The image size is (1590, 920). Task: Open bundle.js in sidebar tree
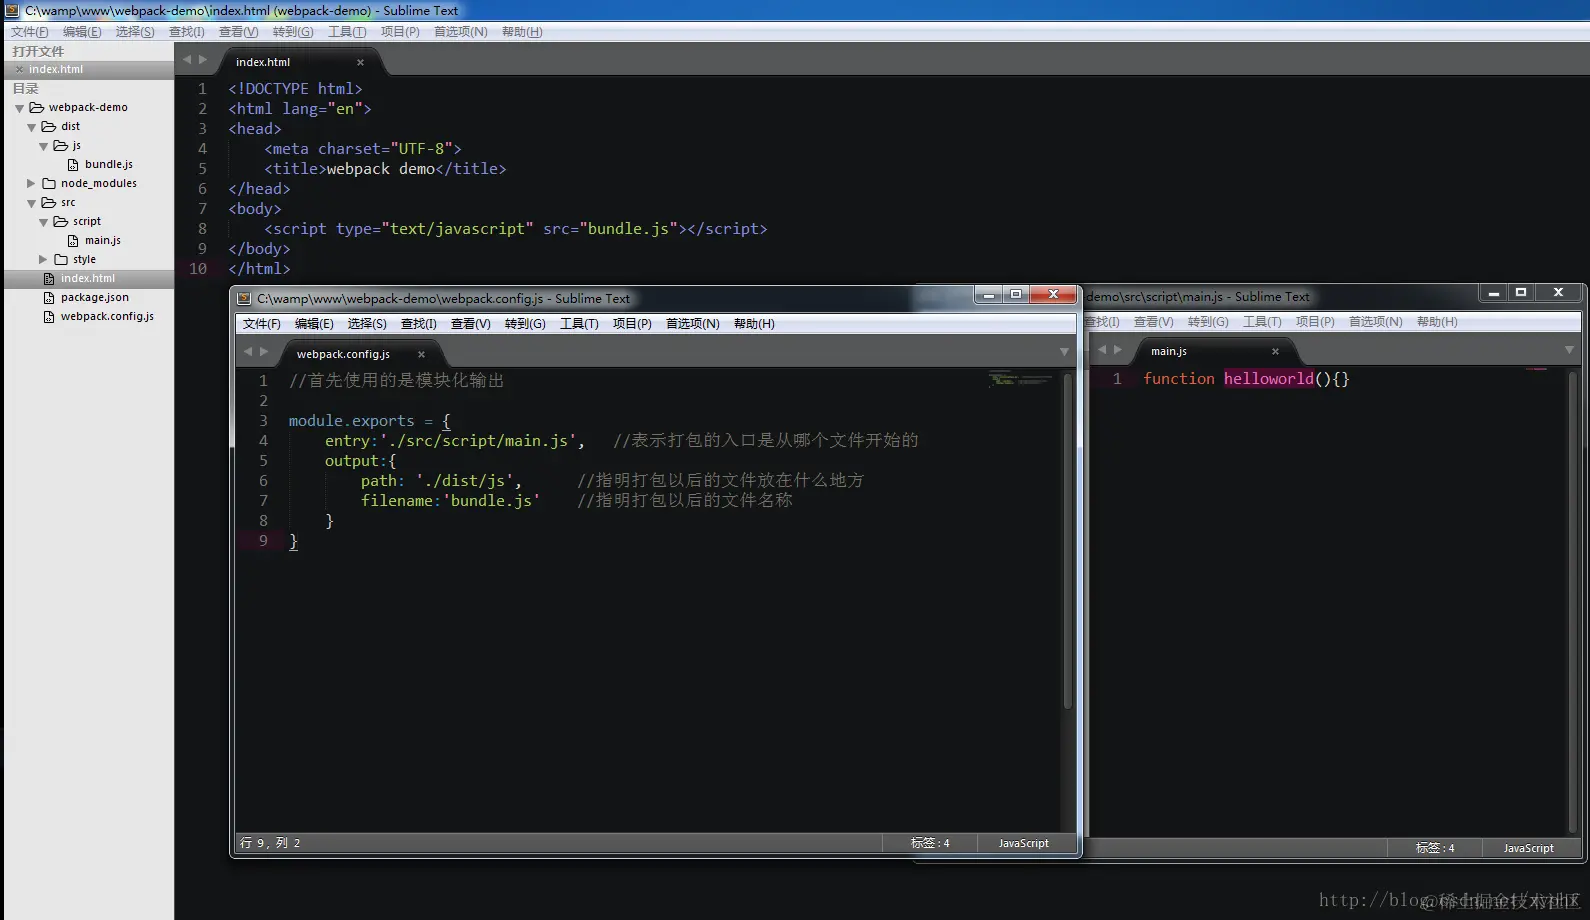pyautogui.click(x=108, y=165)
